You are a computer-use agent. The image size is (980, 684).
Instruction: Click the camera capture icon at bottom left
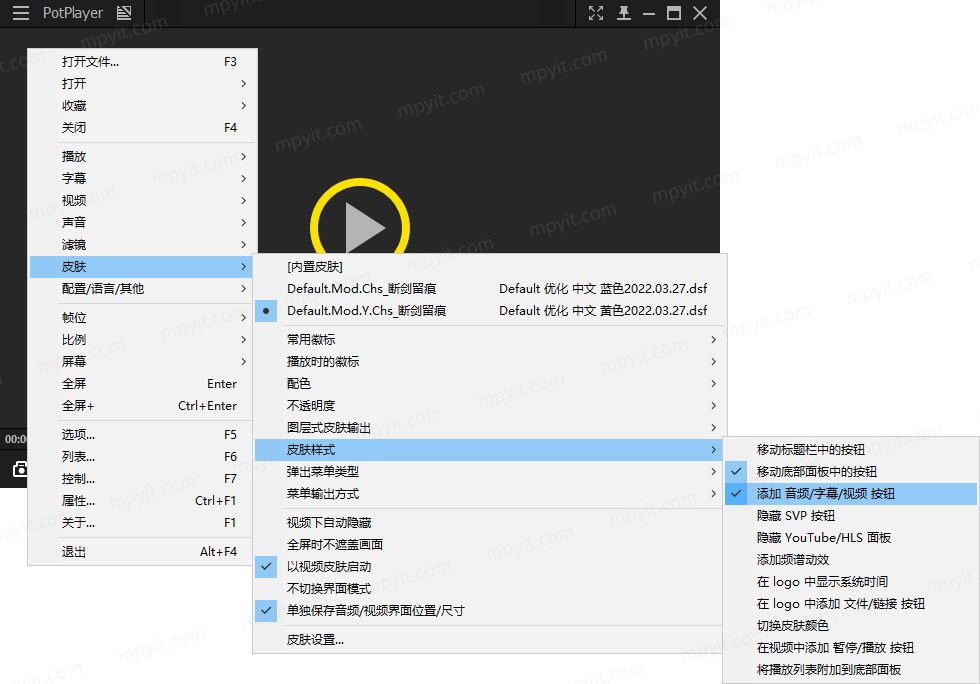click(20, 469)
